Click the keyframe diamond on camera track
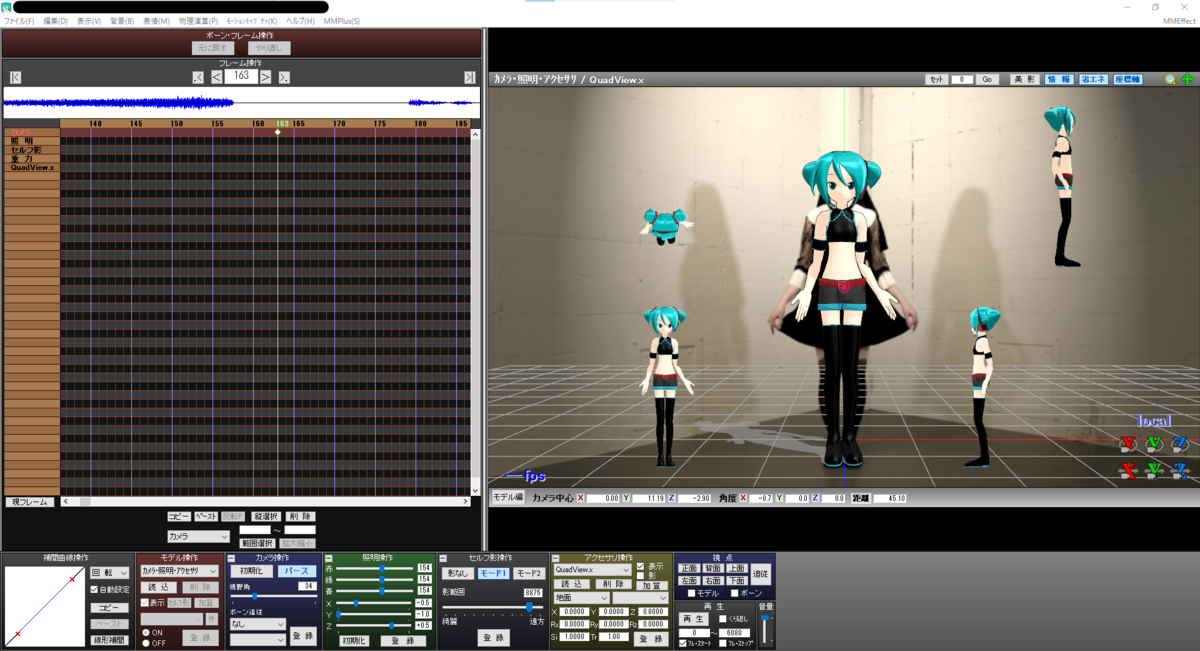 point(278,132)
